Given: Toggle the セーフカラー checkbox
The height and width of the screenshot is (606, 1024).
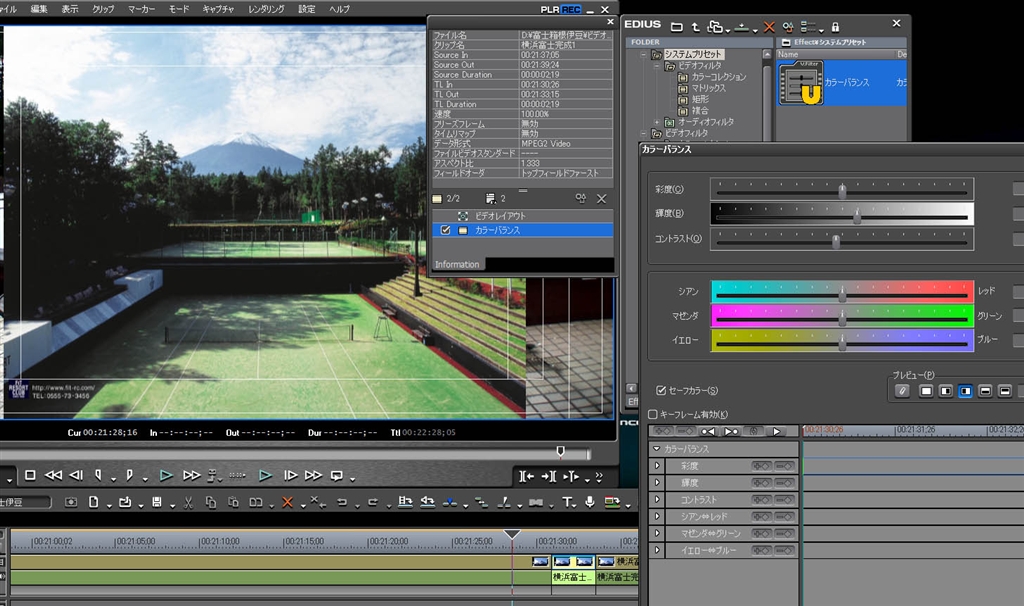Looking at the screenshot, I should pyautogui.click(x=661, y=390).
